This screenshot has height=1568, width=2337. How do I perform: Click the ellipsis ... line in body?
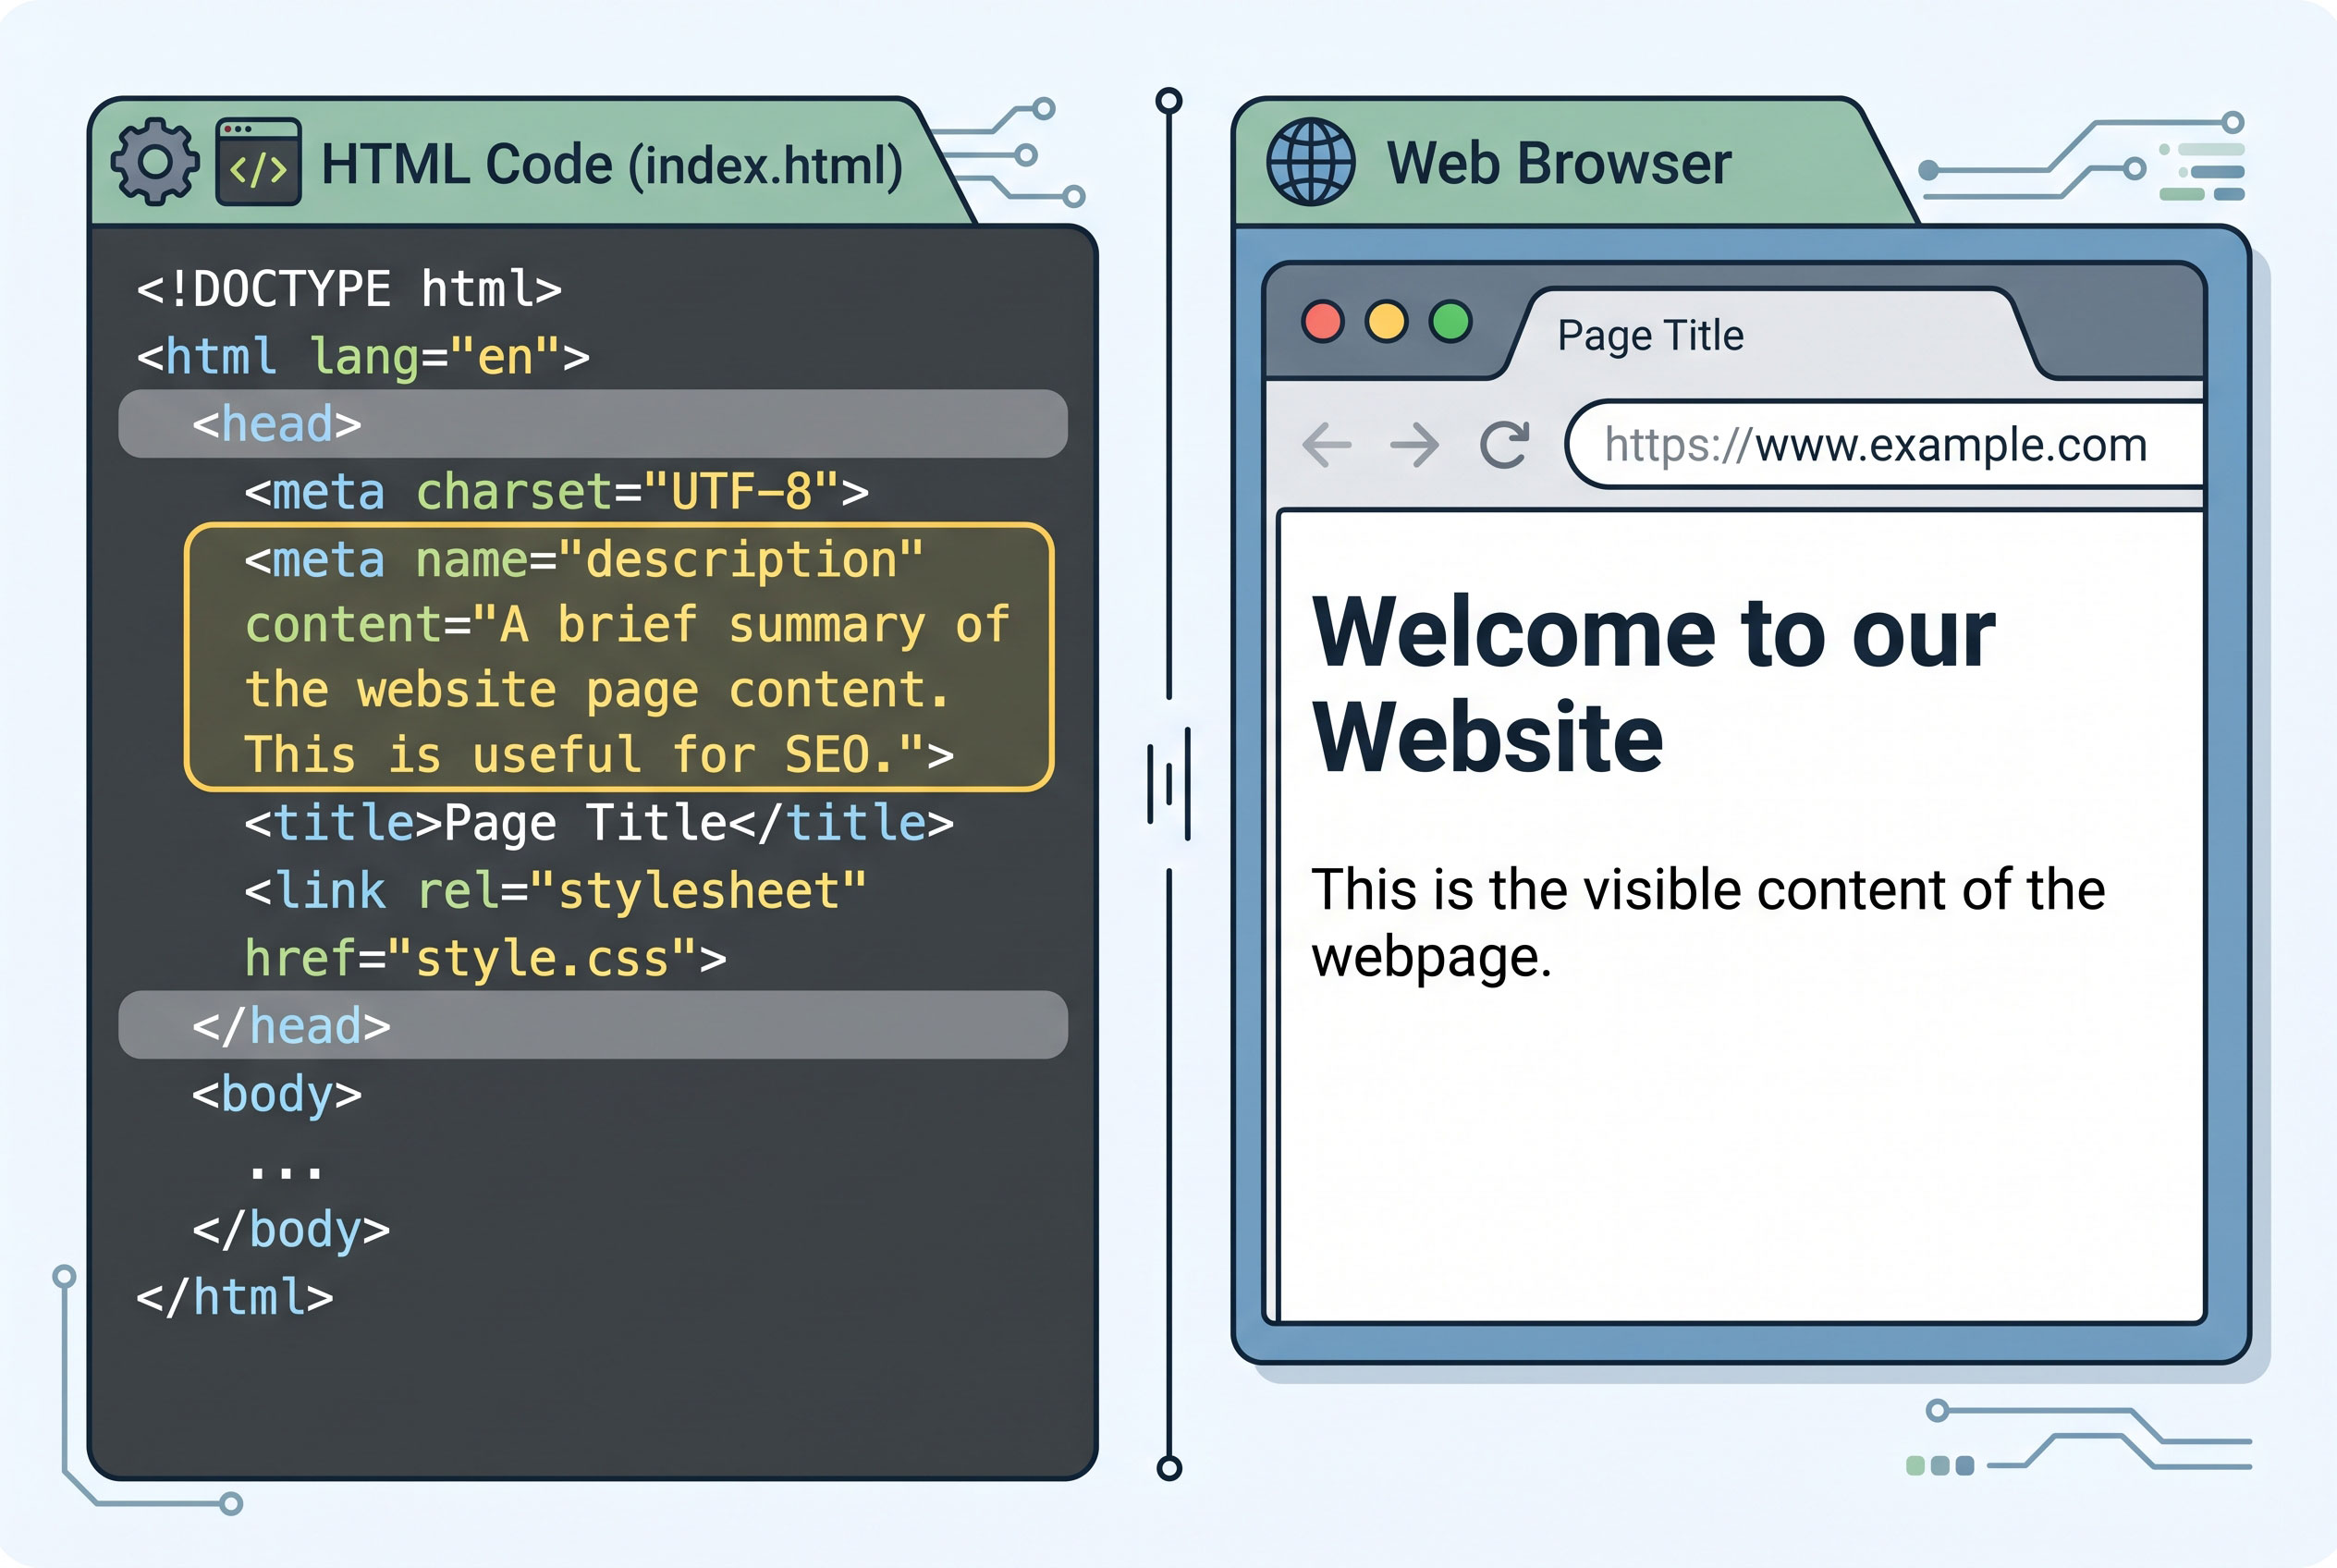pos(286,1170)
